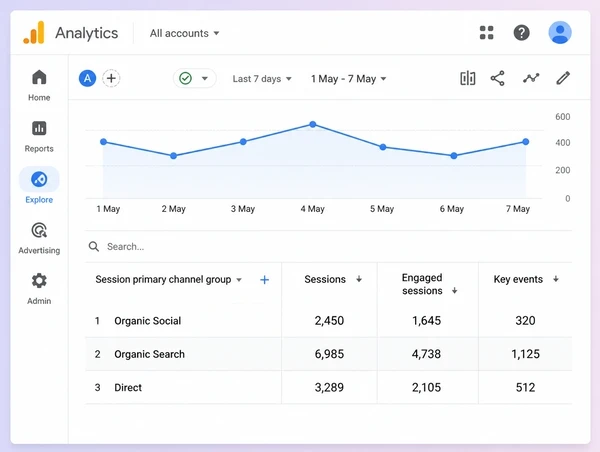Image resolution: width=600 pixels, height=452 pixels.
Task: Open Advertising in sidebar
Action: pyautogui.click(x=39, y=238)
